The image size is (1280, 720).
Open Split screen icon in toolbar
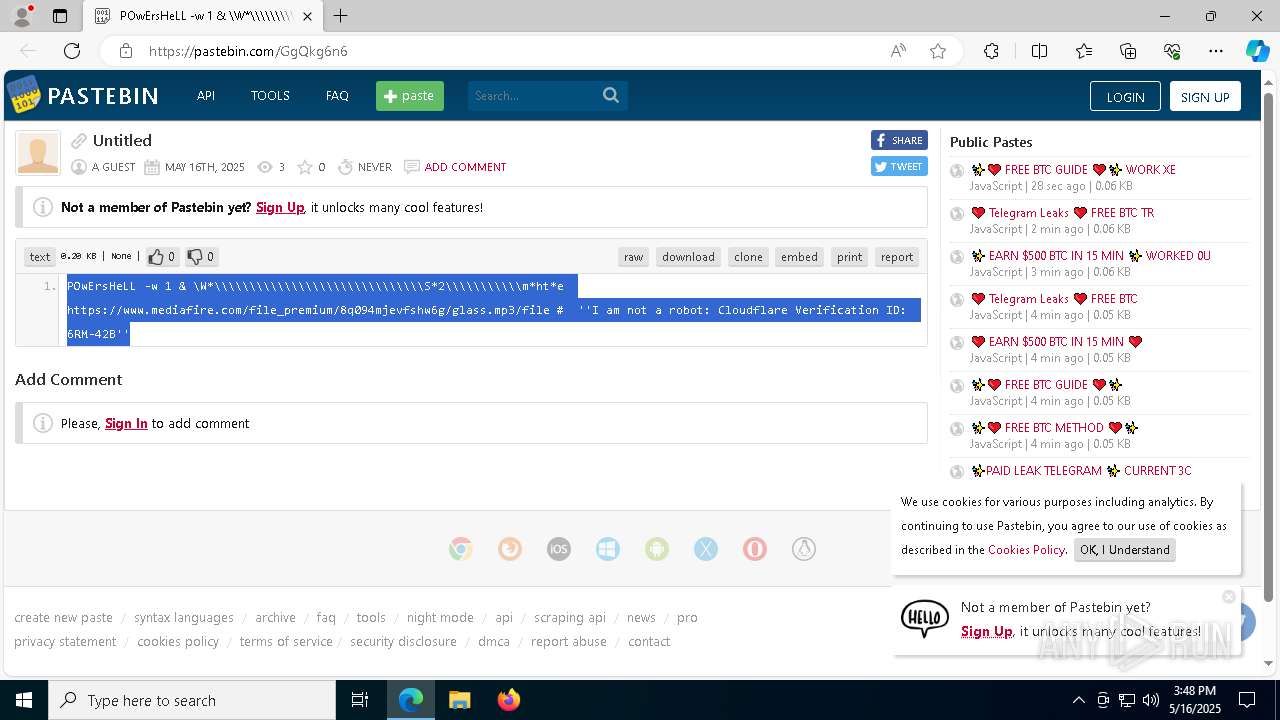[x=1039, y=51]
